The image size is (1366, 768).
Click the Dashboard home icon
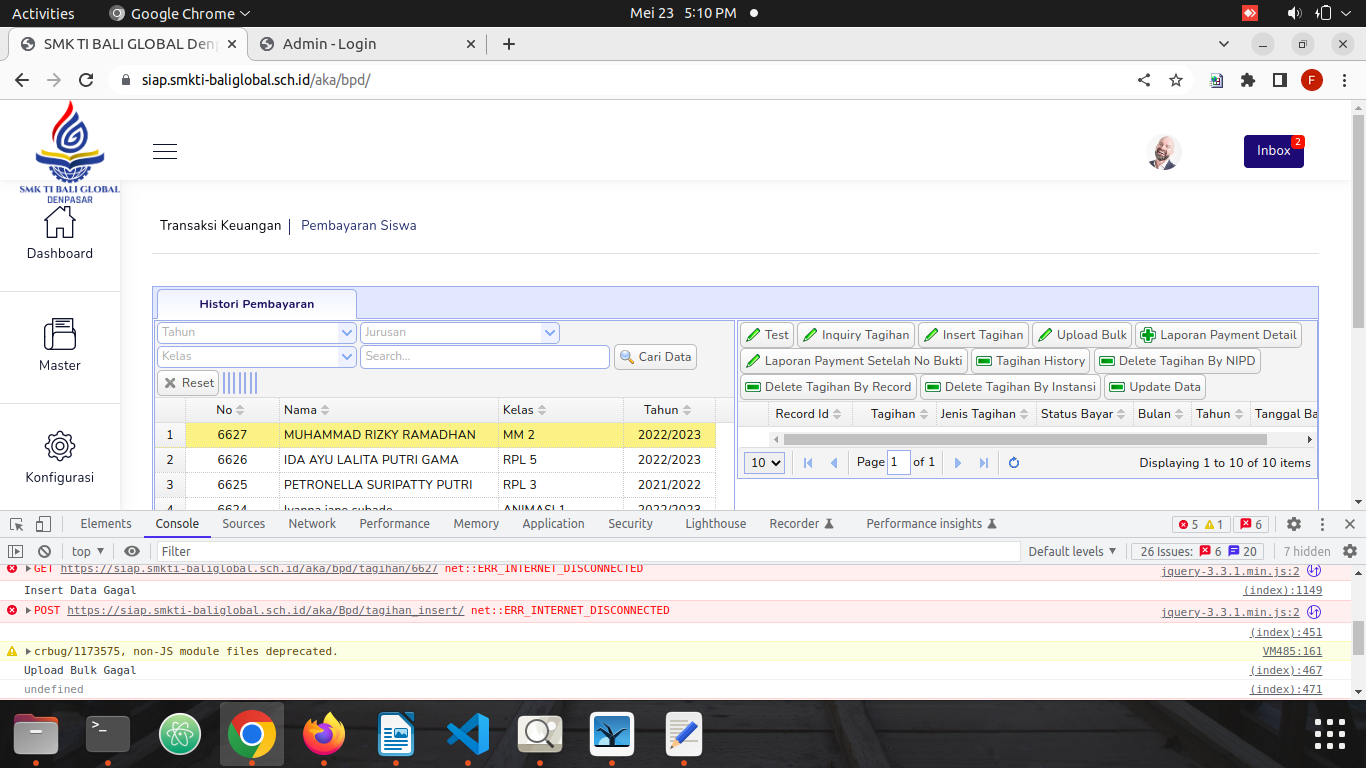click(x=60, y=222)
